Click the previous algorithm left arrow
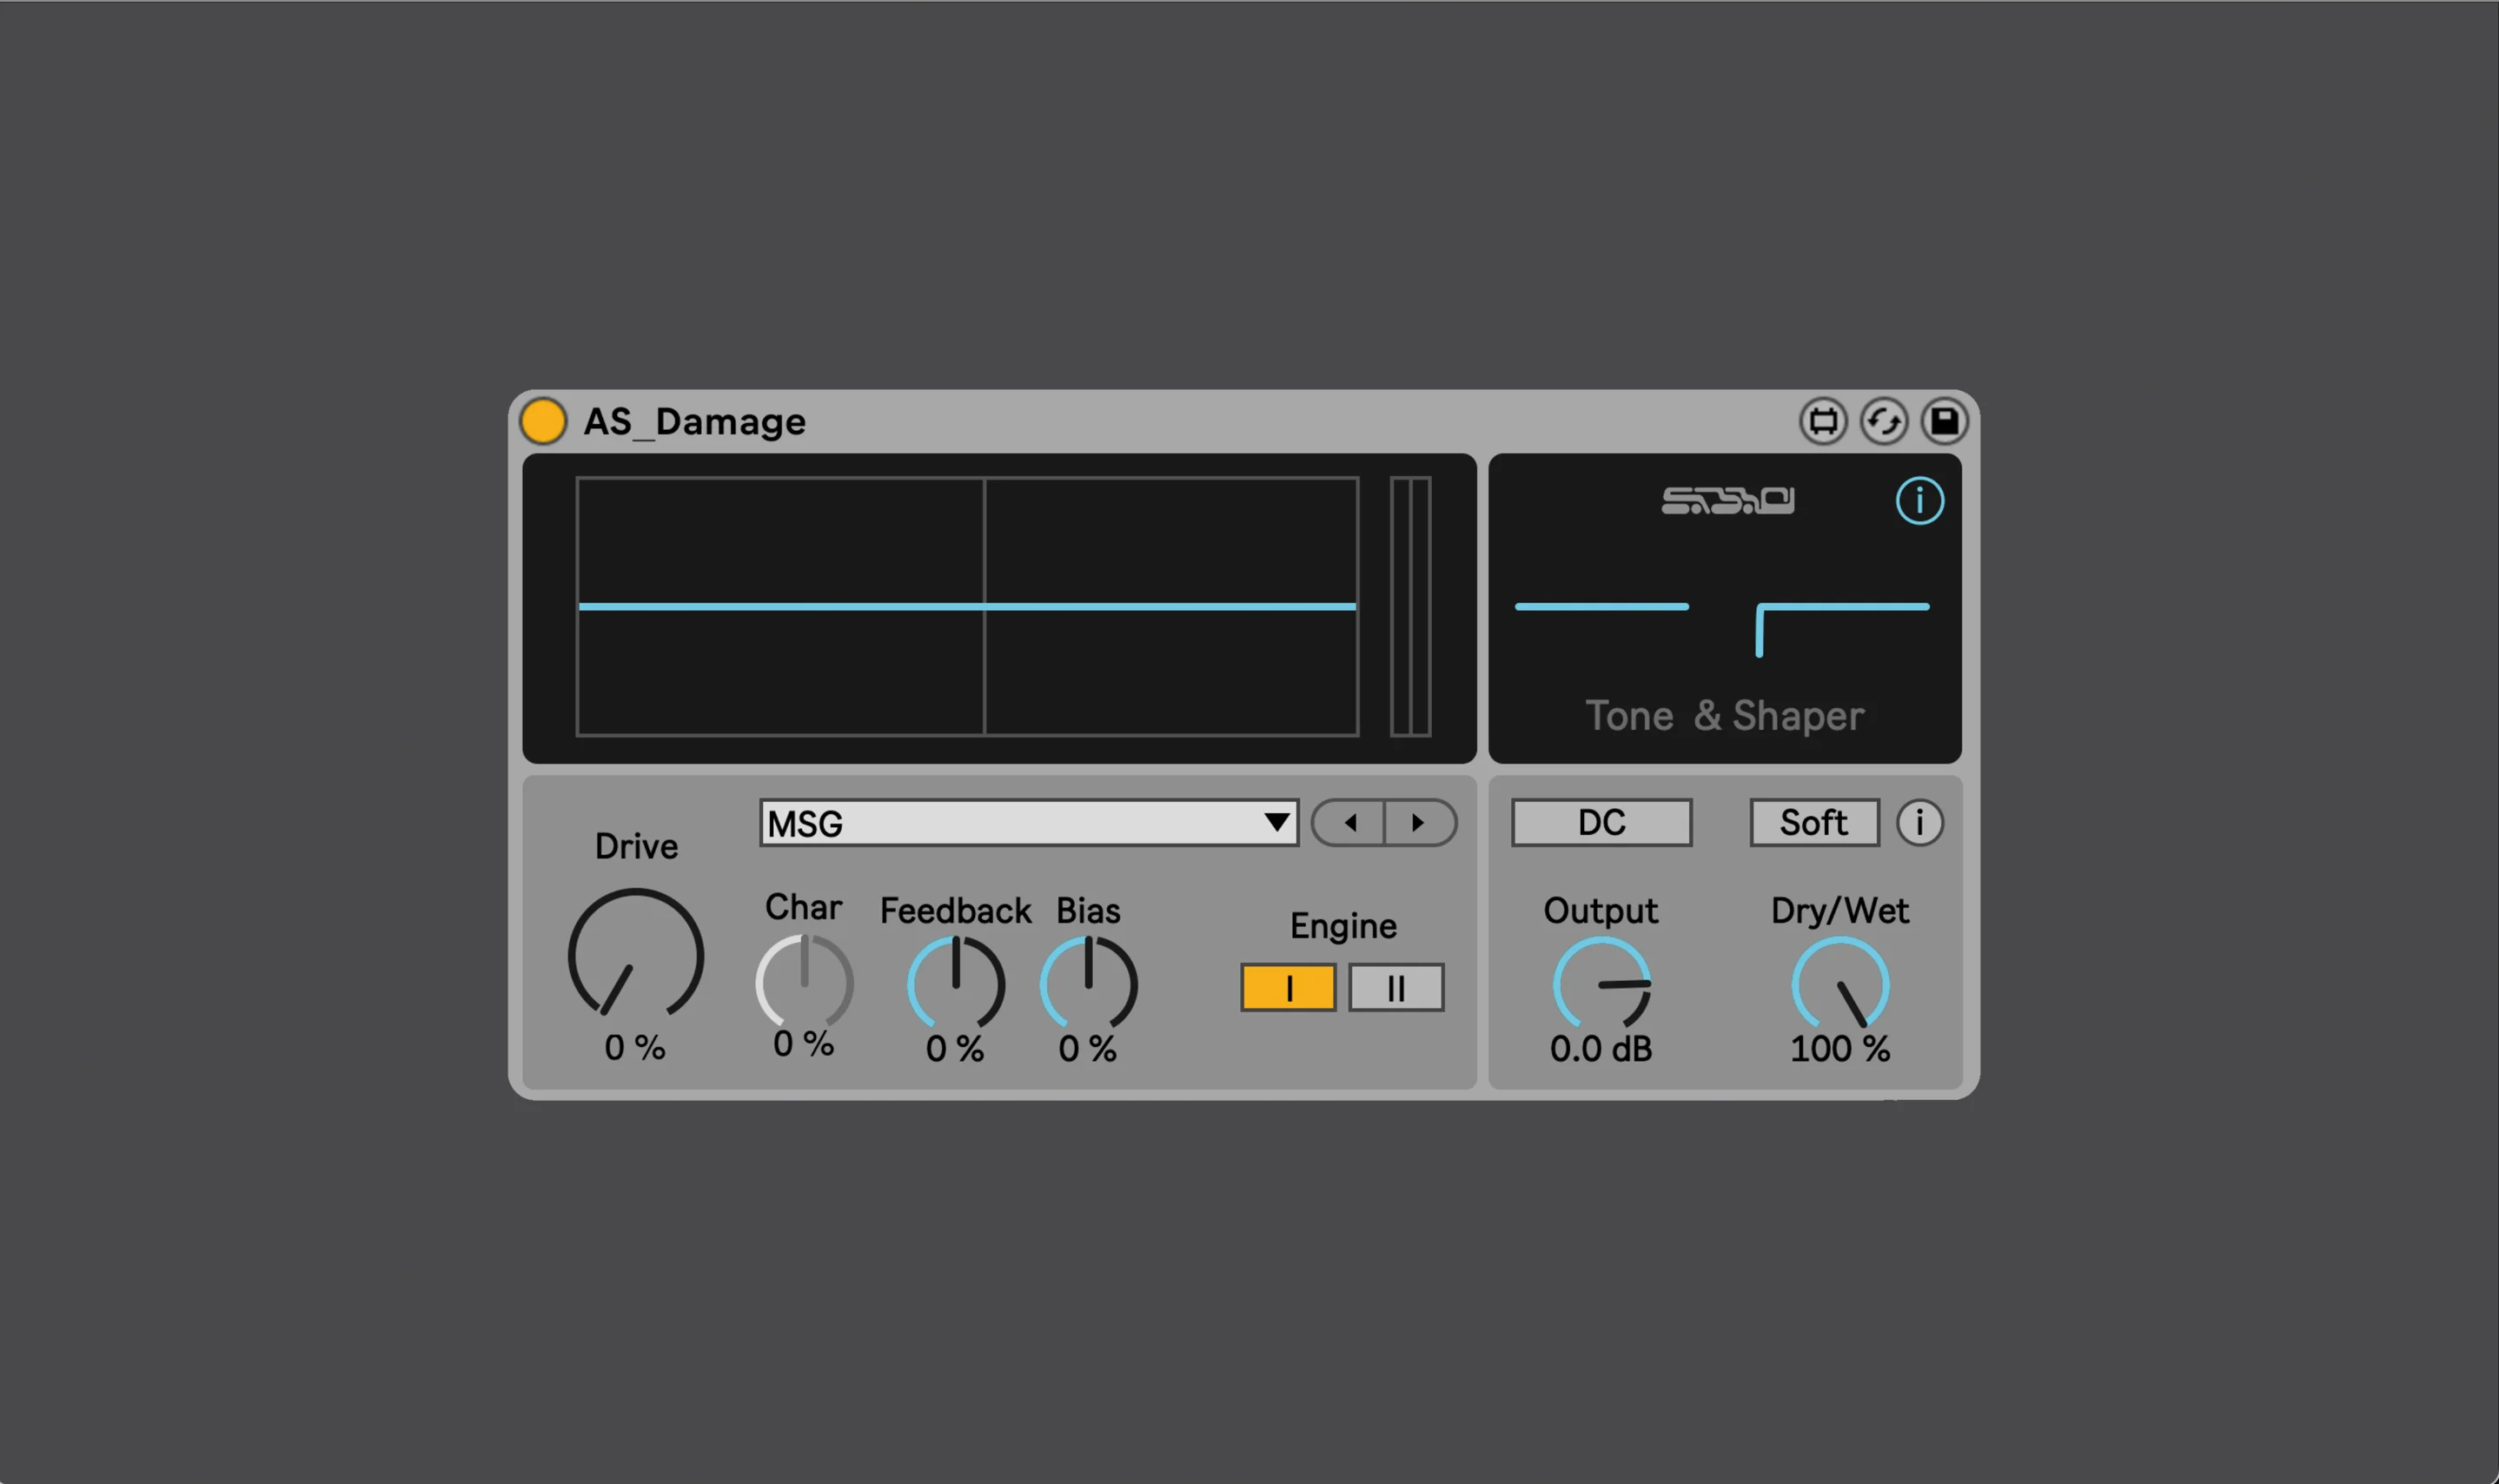 click(1350, 823)
